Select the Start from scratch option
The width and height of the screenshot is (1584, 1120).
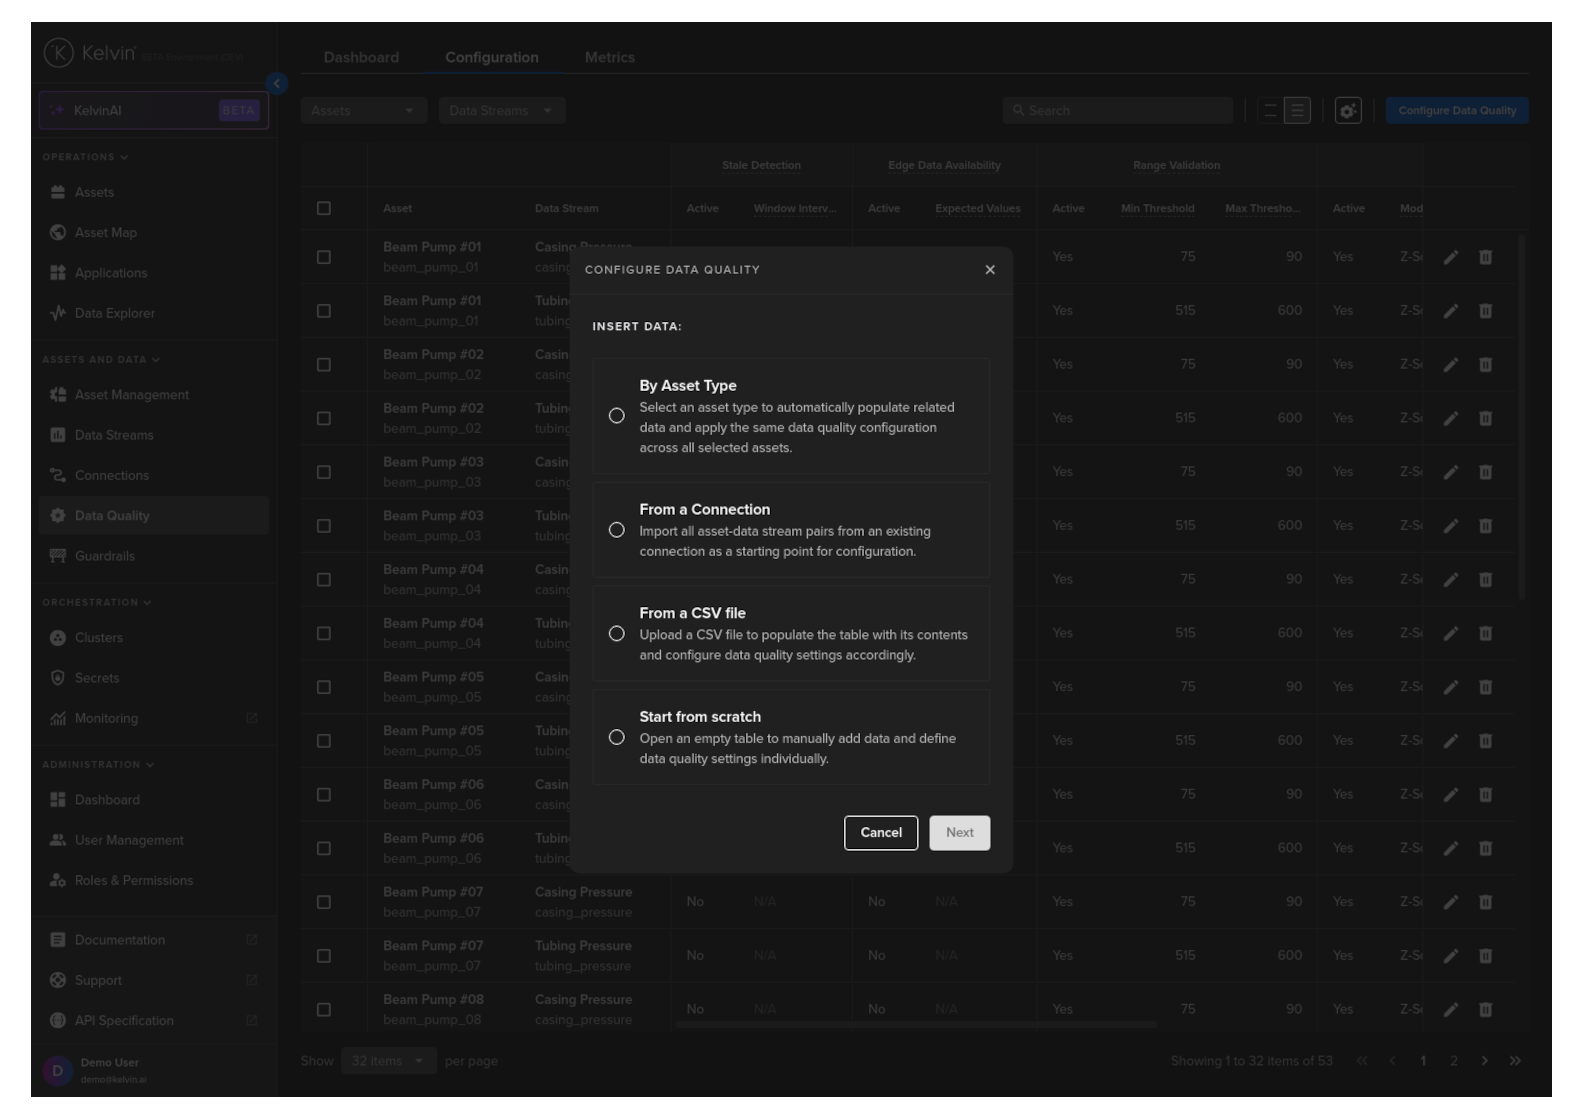617,738
